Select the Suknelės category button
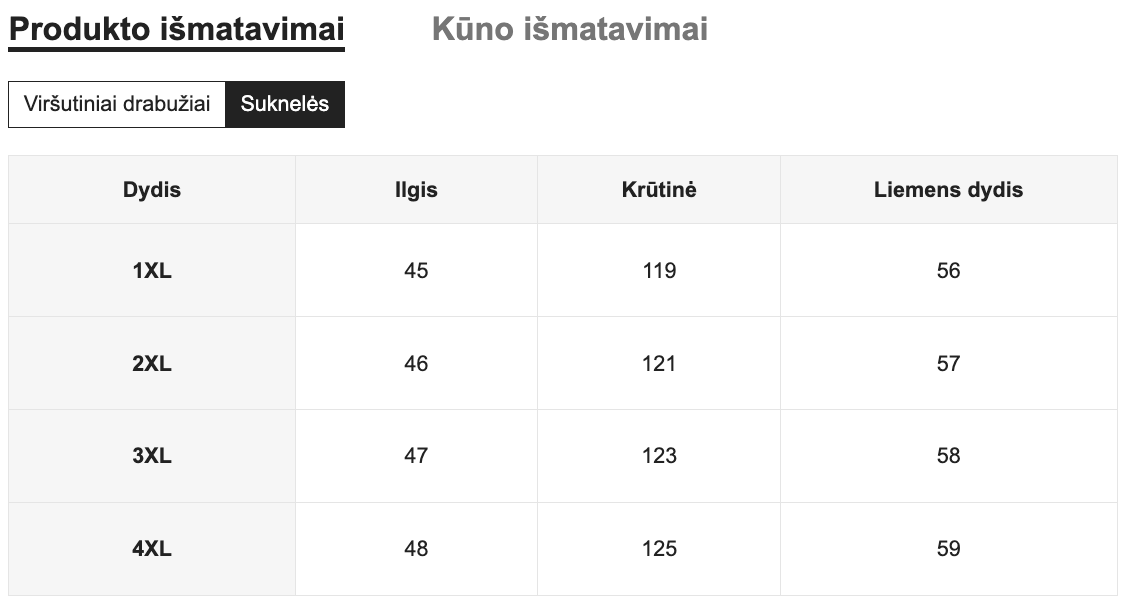This screenshot has width=1128, height=604. pyautogui.click(x=285, y=104)
